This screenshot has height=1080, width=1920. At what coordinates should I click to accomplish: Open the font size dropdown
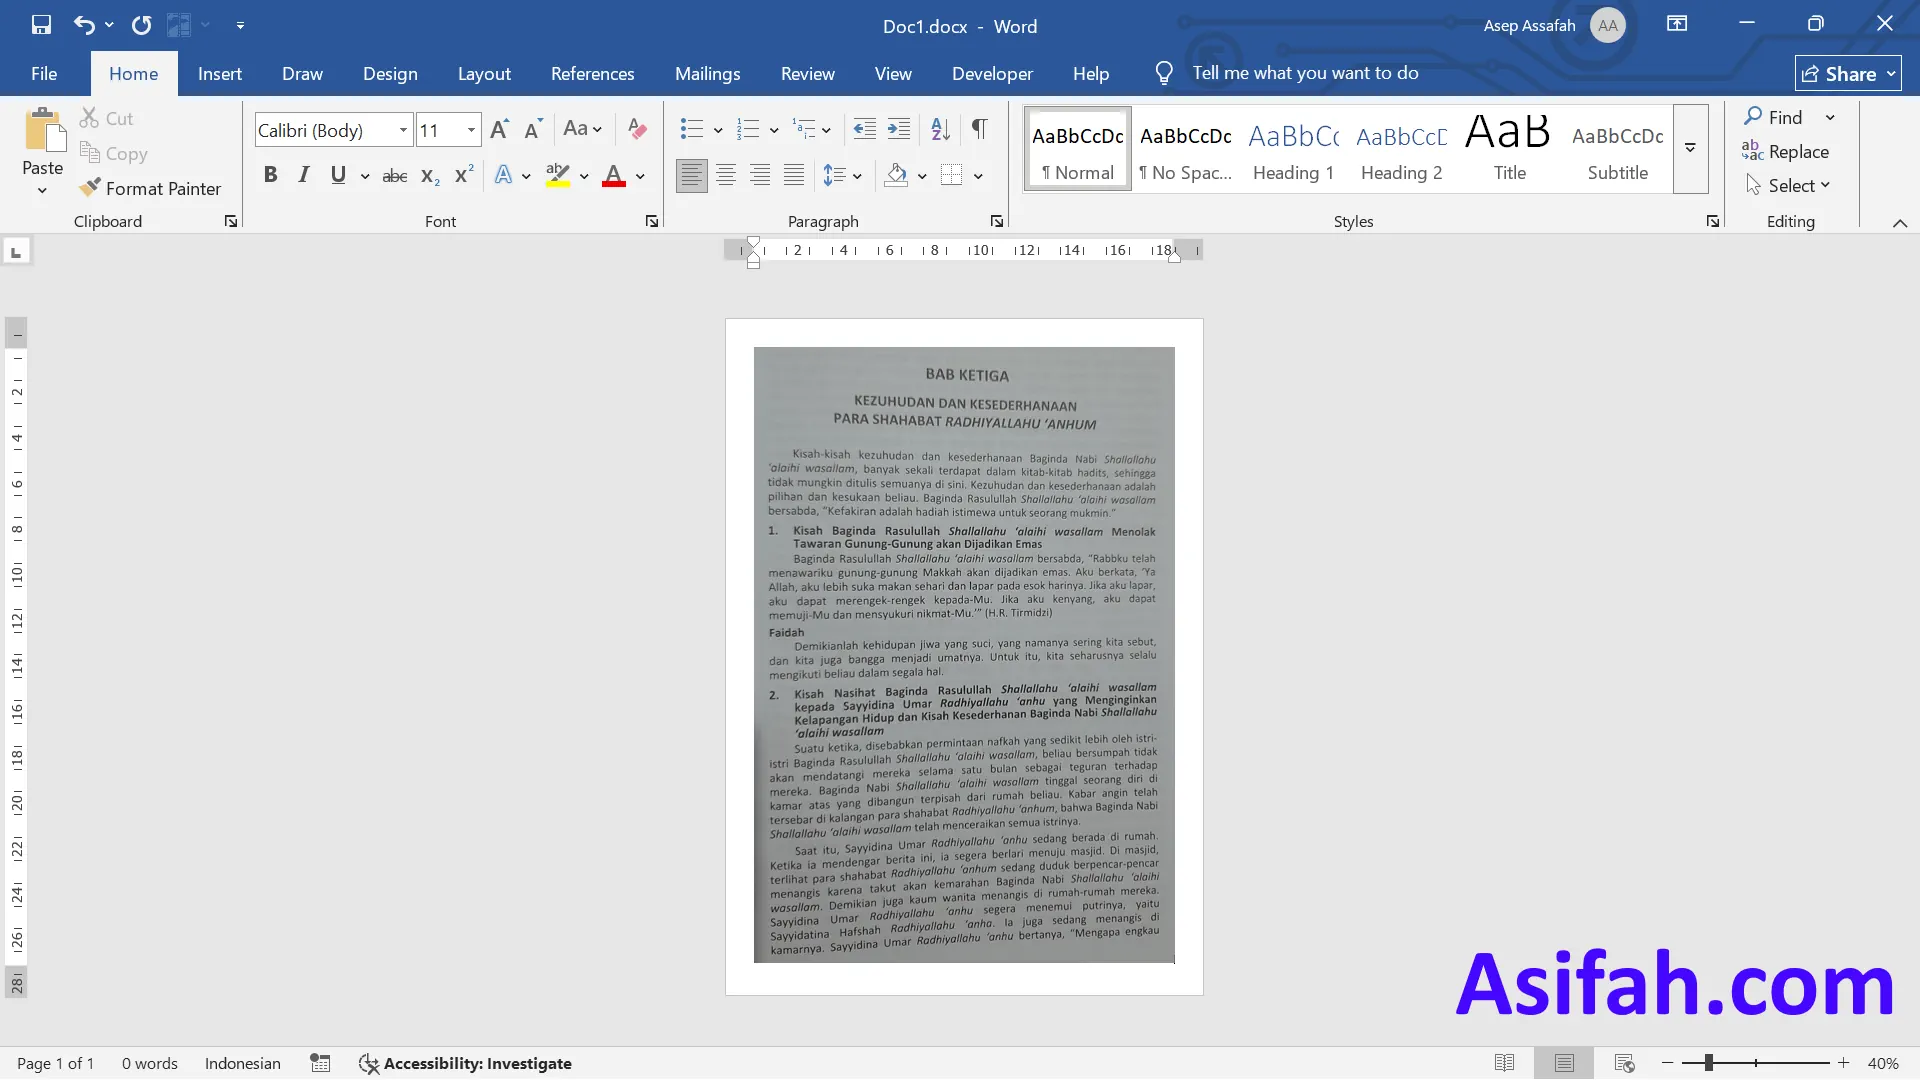tap(471, 130)
